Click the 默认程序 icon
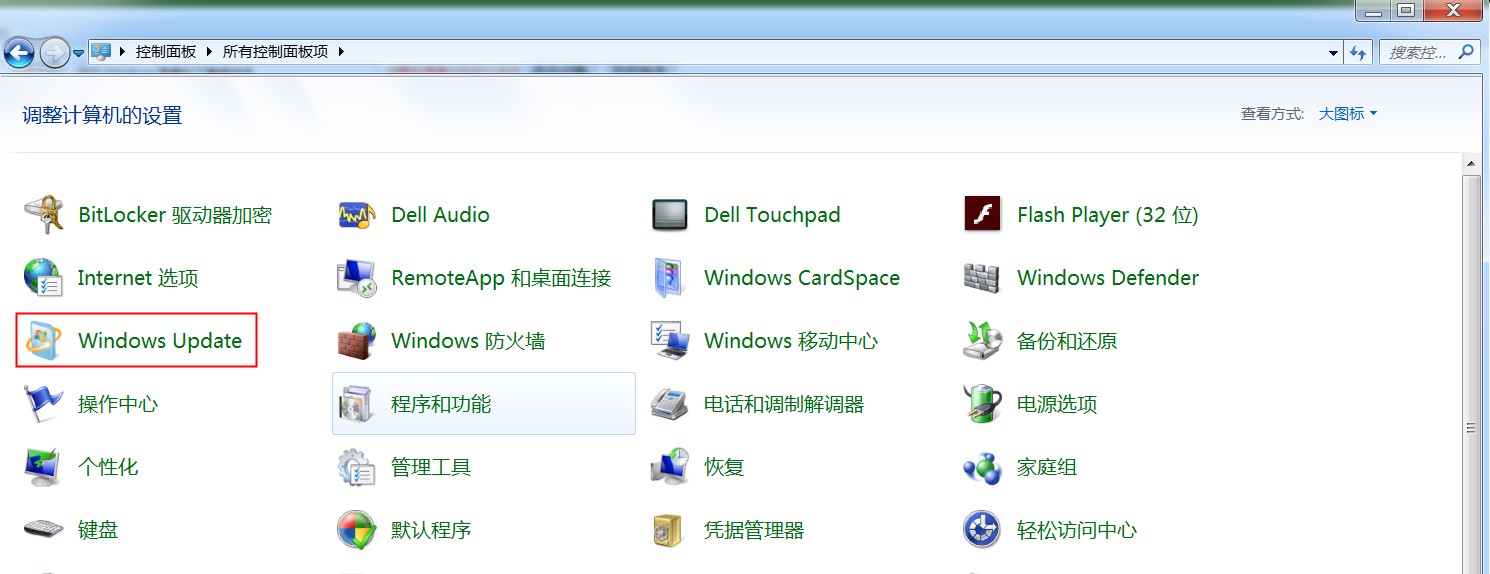This screenshot has width=1490, height=574. coord(357,530)
